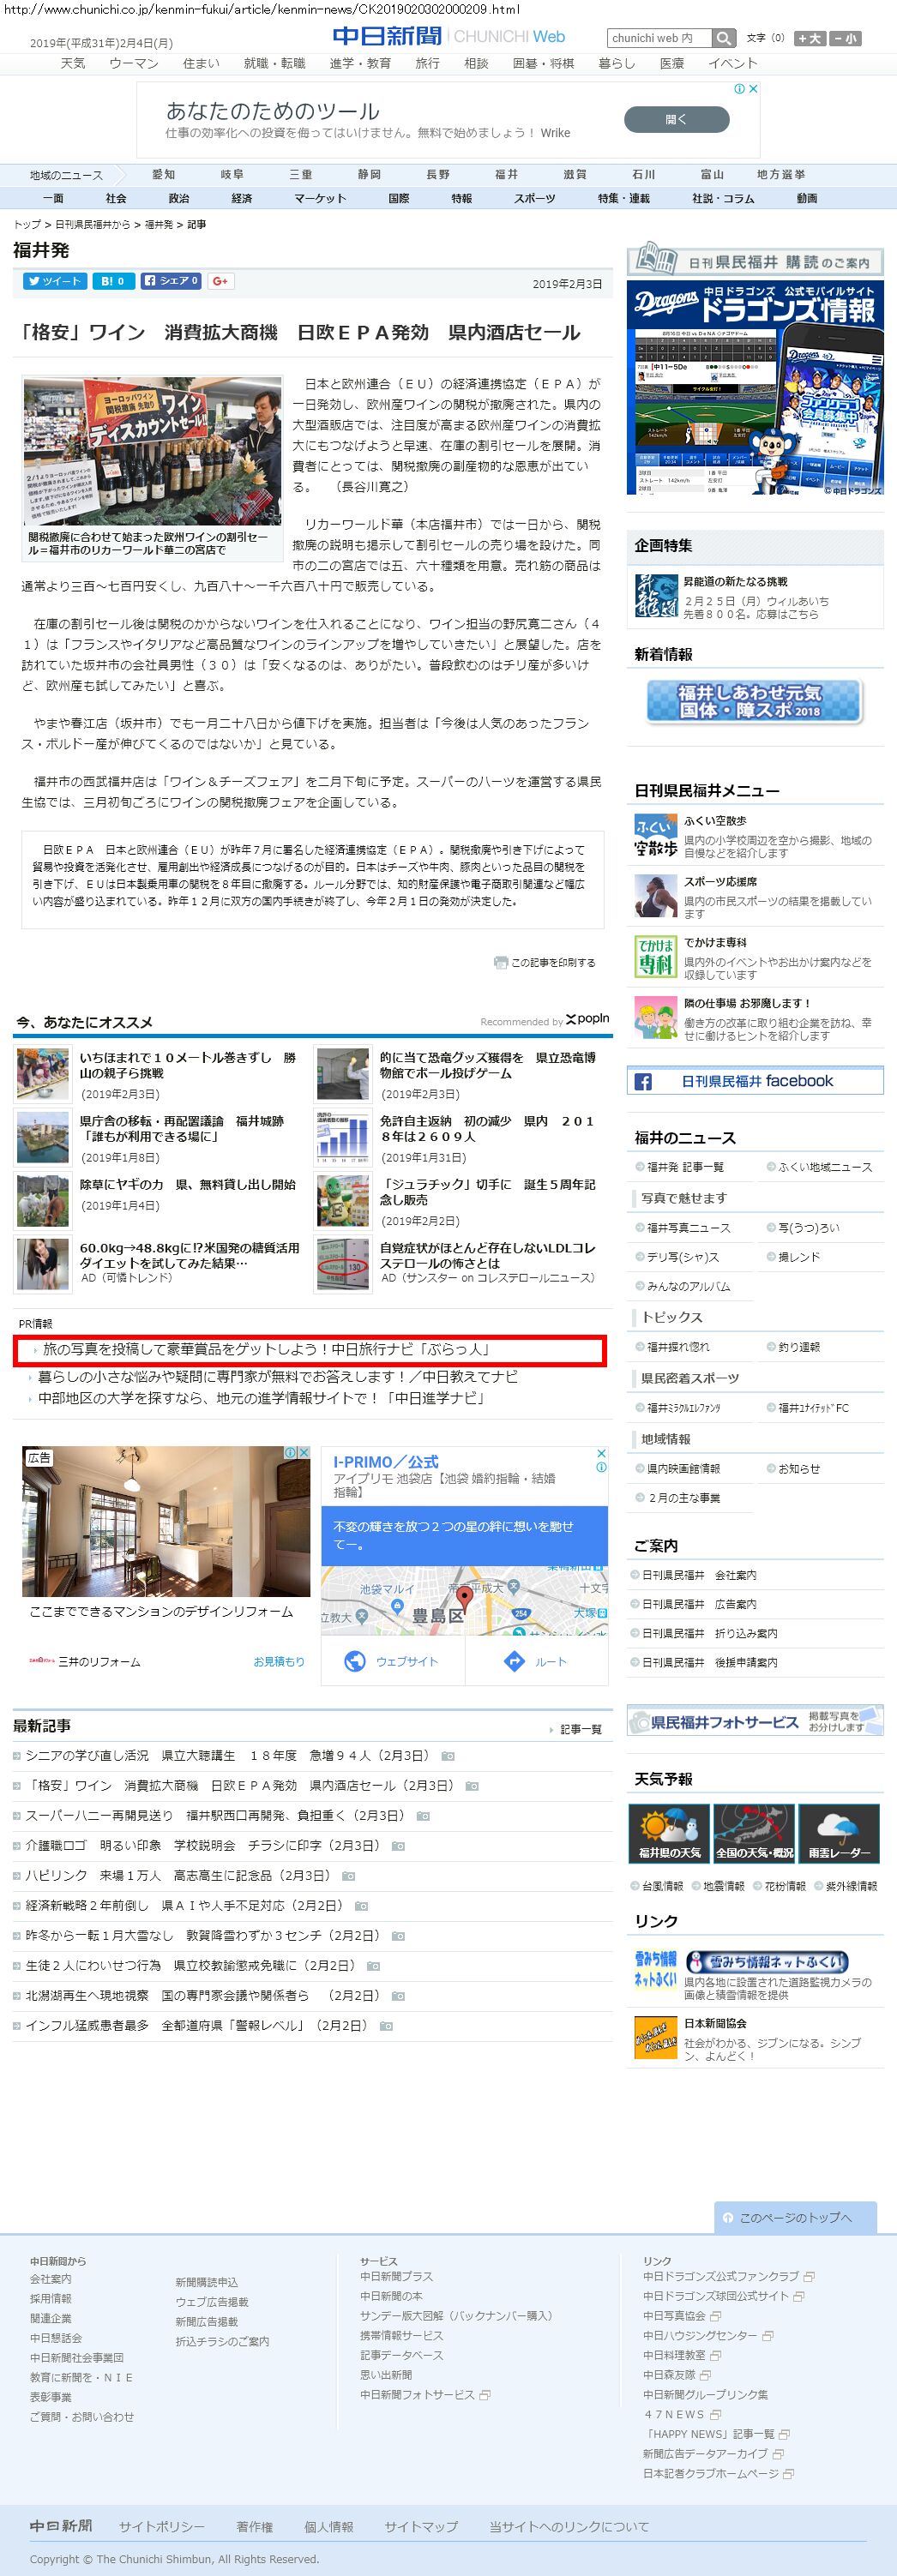Click the 開く button in ad

point(676,119)
